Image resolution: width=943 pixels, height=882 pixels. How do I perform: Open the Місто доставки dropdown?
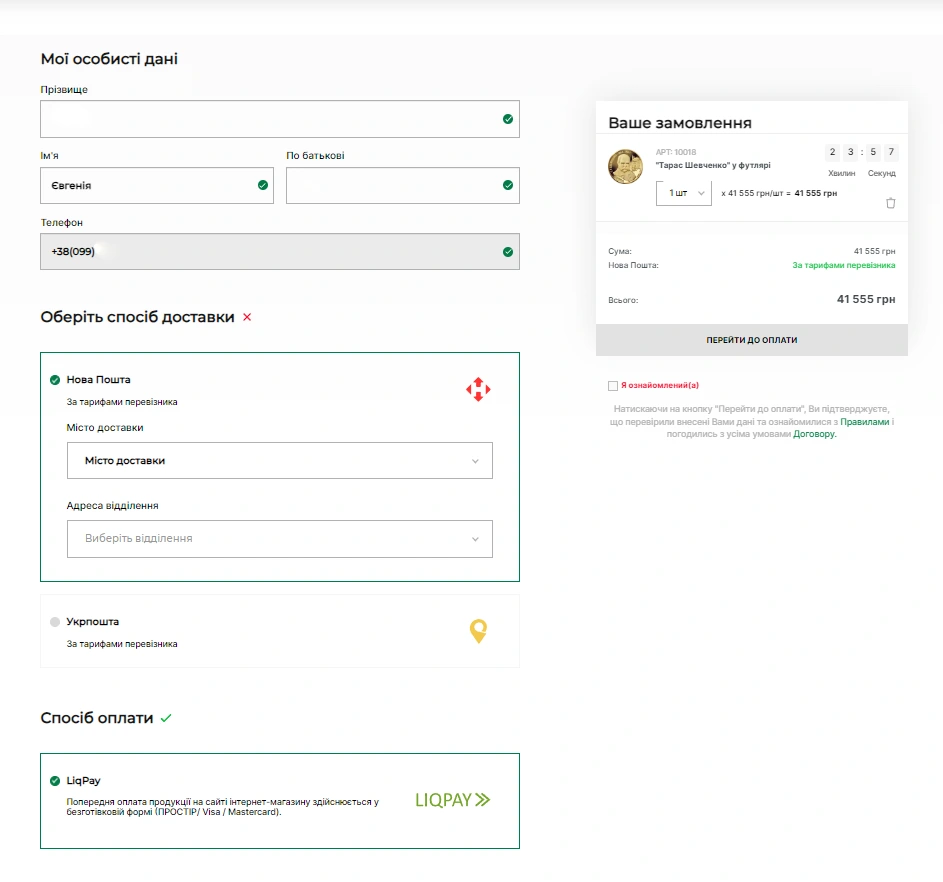(280, 461)
